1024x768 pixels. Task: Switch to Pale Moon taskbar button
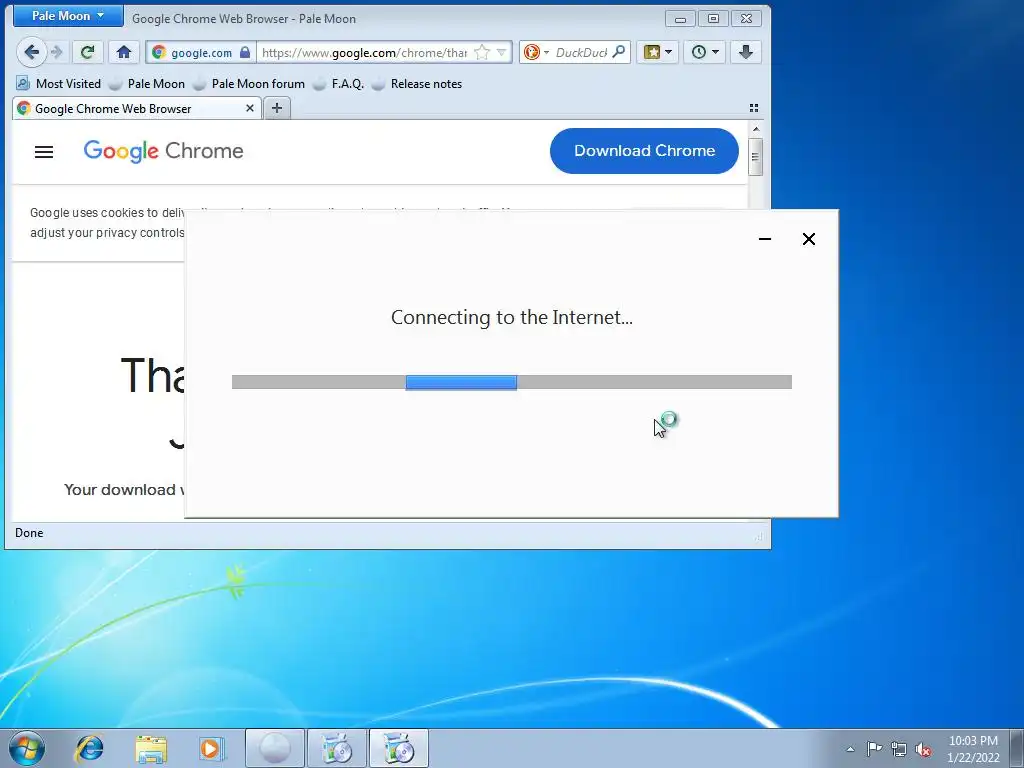(x=275, y=748)
